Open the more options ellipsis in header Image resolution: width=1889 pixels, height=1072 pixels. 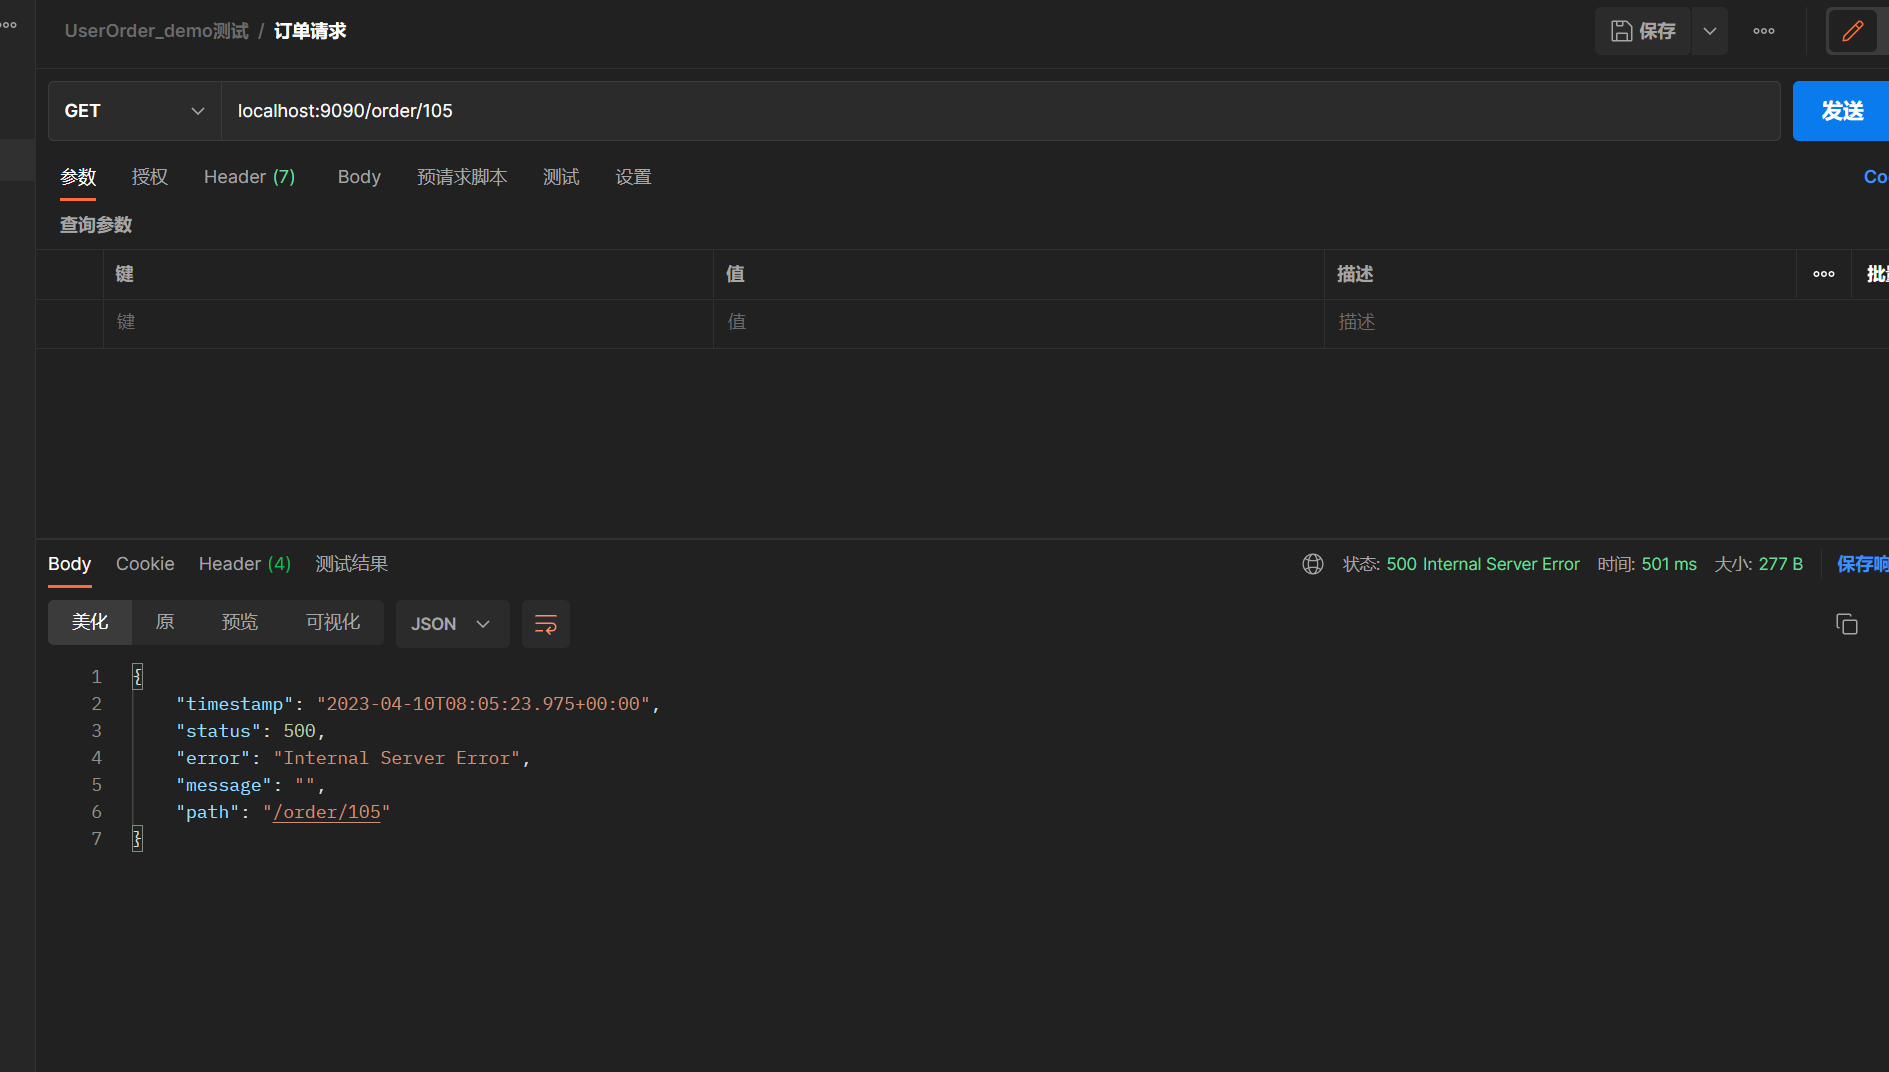coord(1764,31)
